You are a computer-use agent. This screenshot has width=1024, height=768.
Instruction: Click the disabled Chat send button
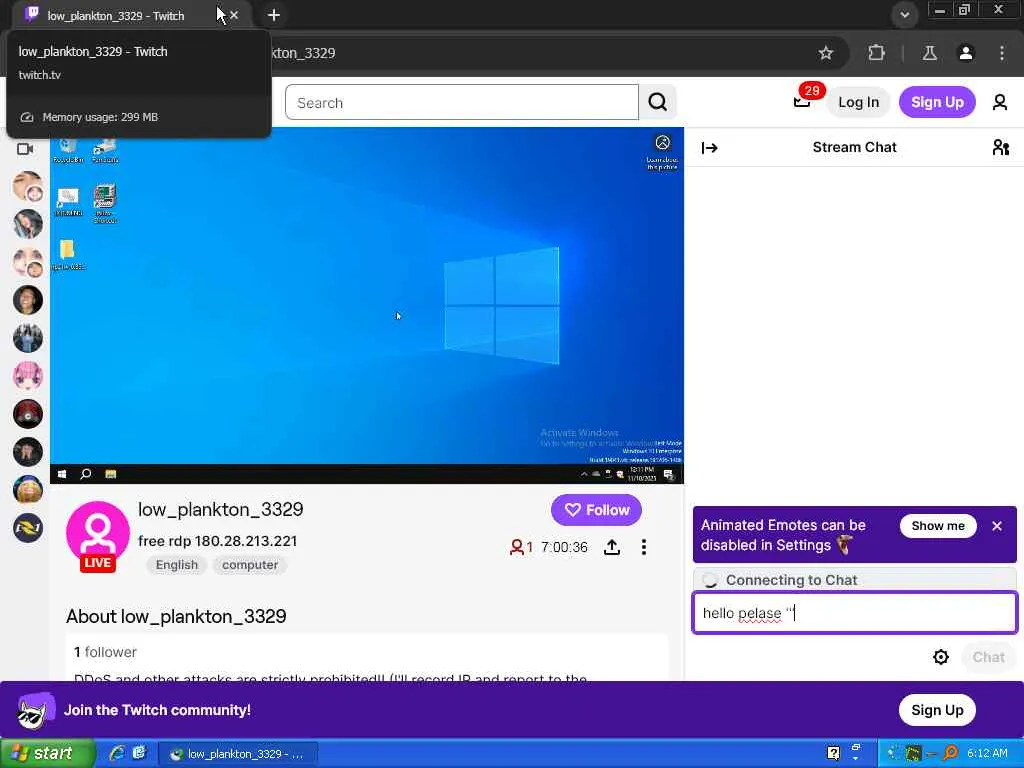988,657
